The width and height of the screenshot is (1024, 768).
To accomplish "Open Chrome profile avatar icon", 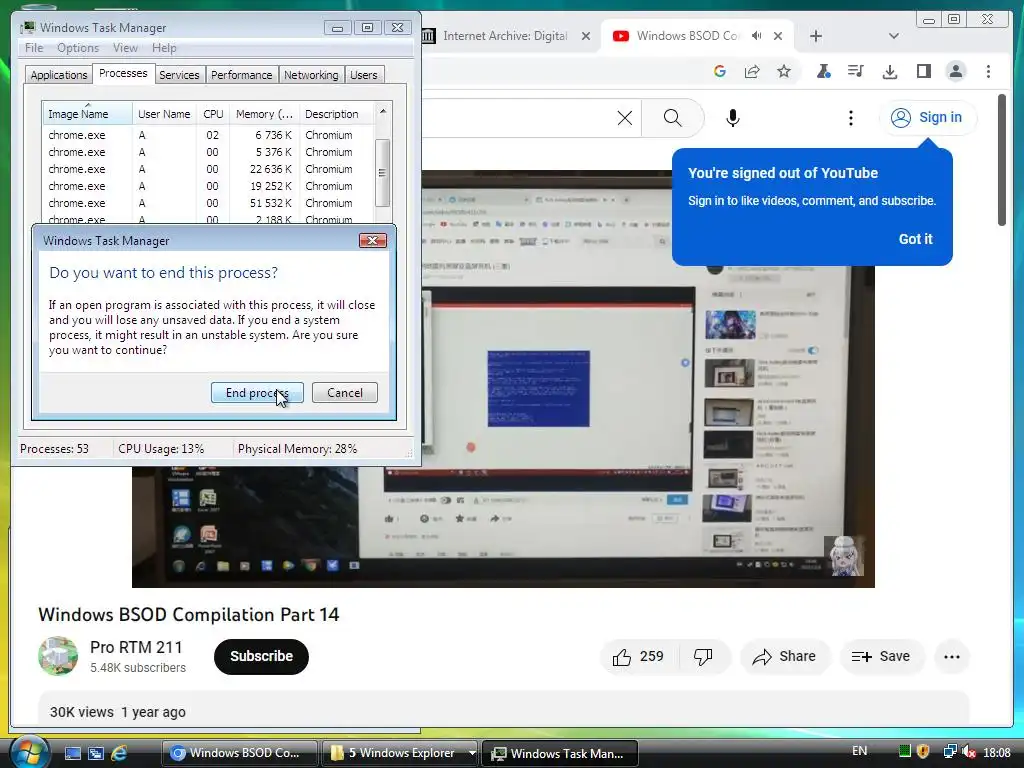I will 956,71.
